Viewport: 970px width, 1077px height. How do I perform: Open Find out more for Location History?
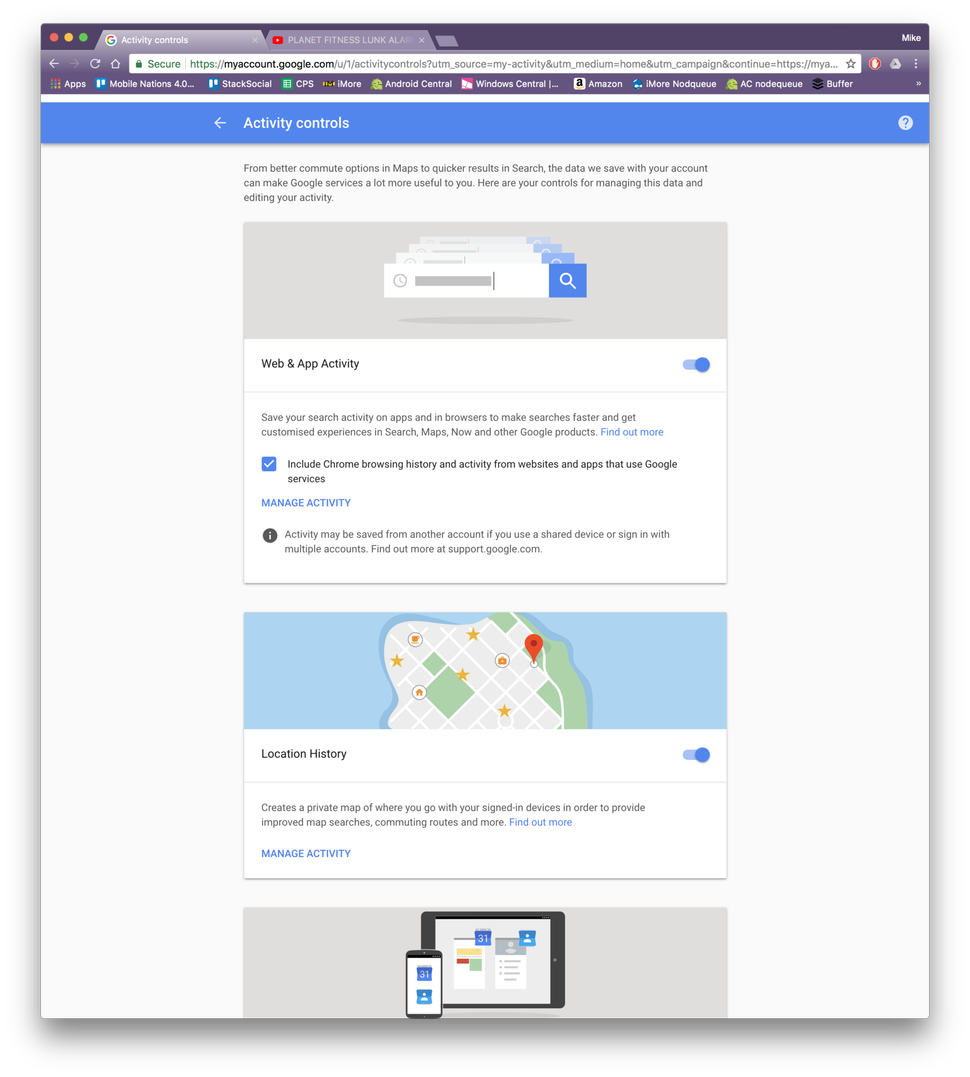[x=540, y=822]
